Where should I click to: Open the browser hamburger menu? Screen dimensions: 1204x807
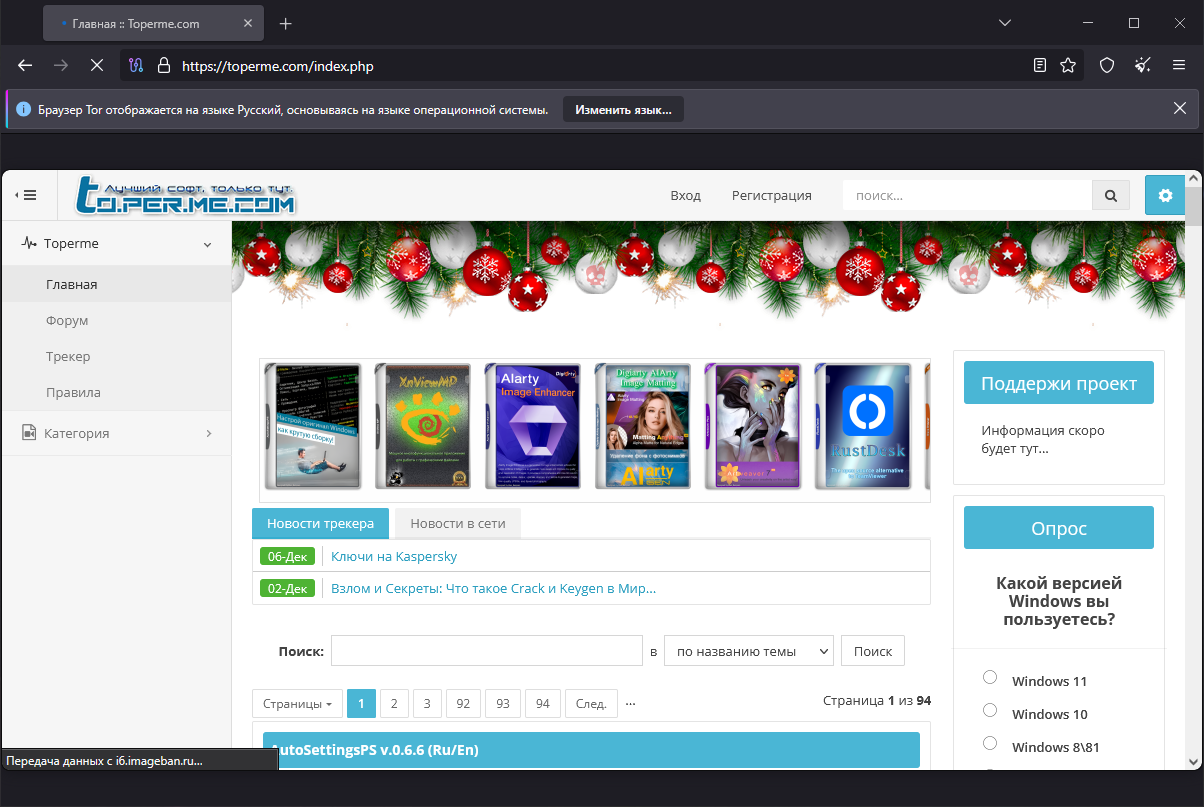tap(1179, 65)
